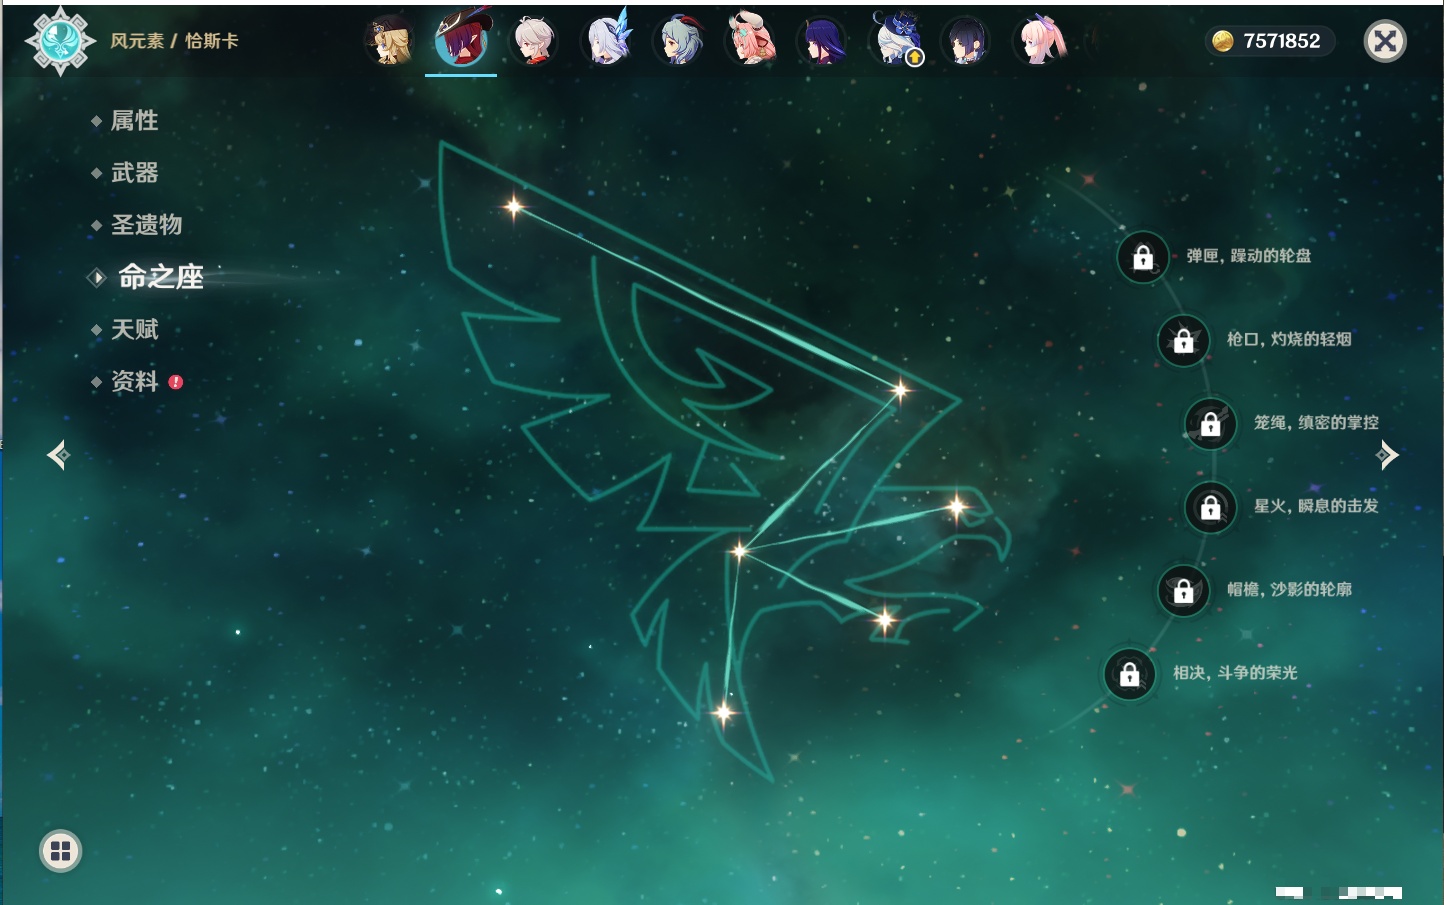Select the 笼绳，缜密的掌控 constellation label
The width and height of the screenshot is (1444, 905).
(x=1316, y=423)
